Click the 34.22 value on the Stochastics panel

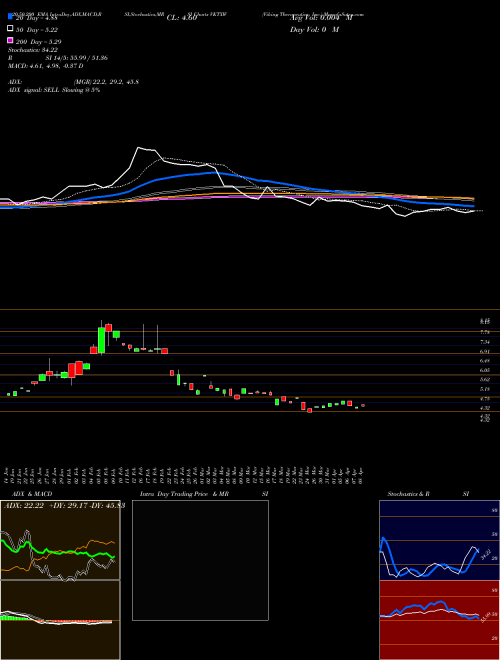click(x=486, y=556)
